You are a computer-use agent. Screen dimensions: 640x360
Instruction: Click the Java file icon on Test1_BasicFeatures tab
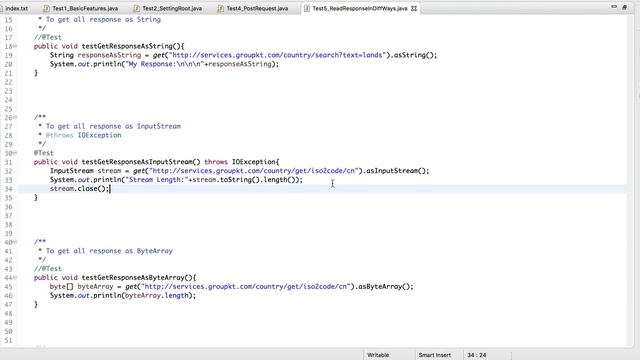click(47, 8)
